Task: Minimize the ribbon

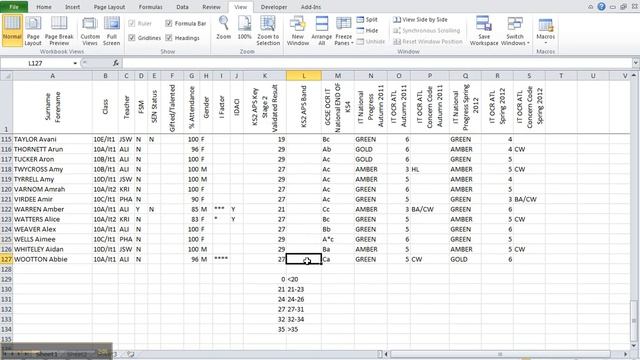Action: pos(590,7)
